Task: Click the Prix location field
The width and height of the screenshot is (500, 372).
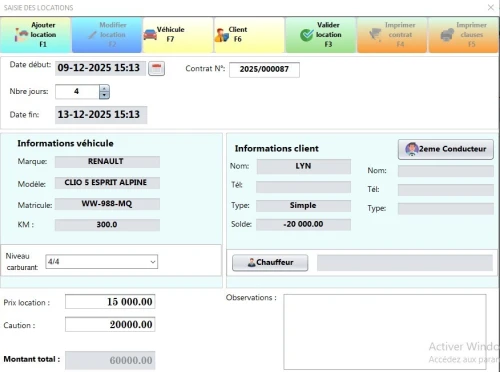Action: [110, 302]
